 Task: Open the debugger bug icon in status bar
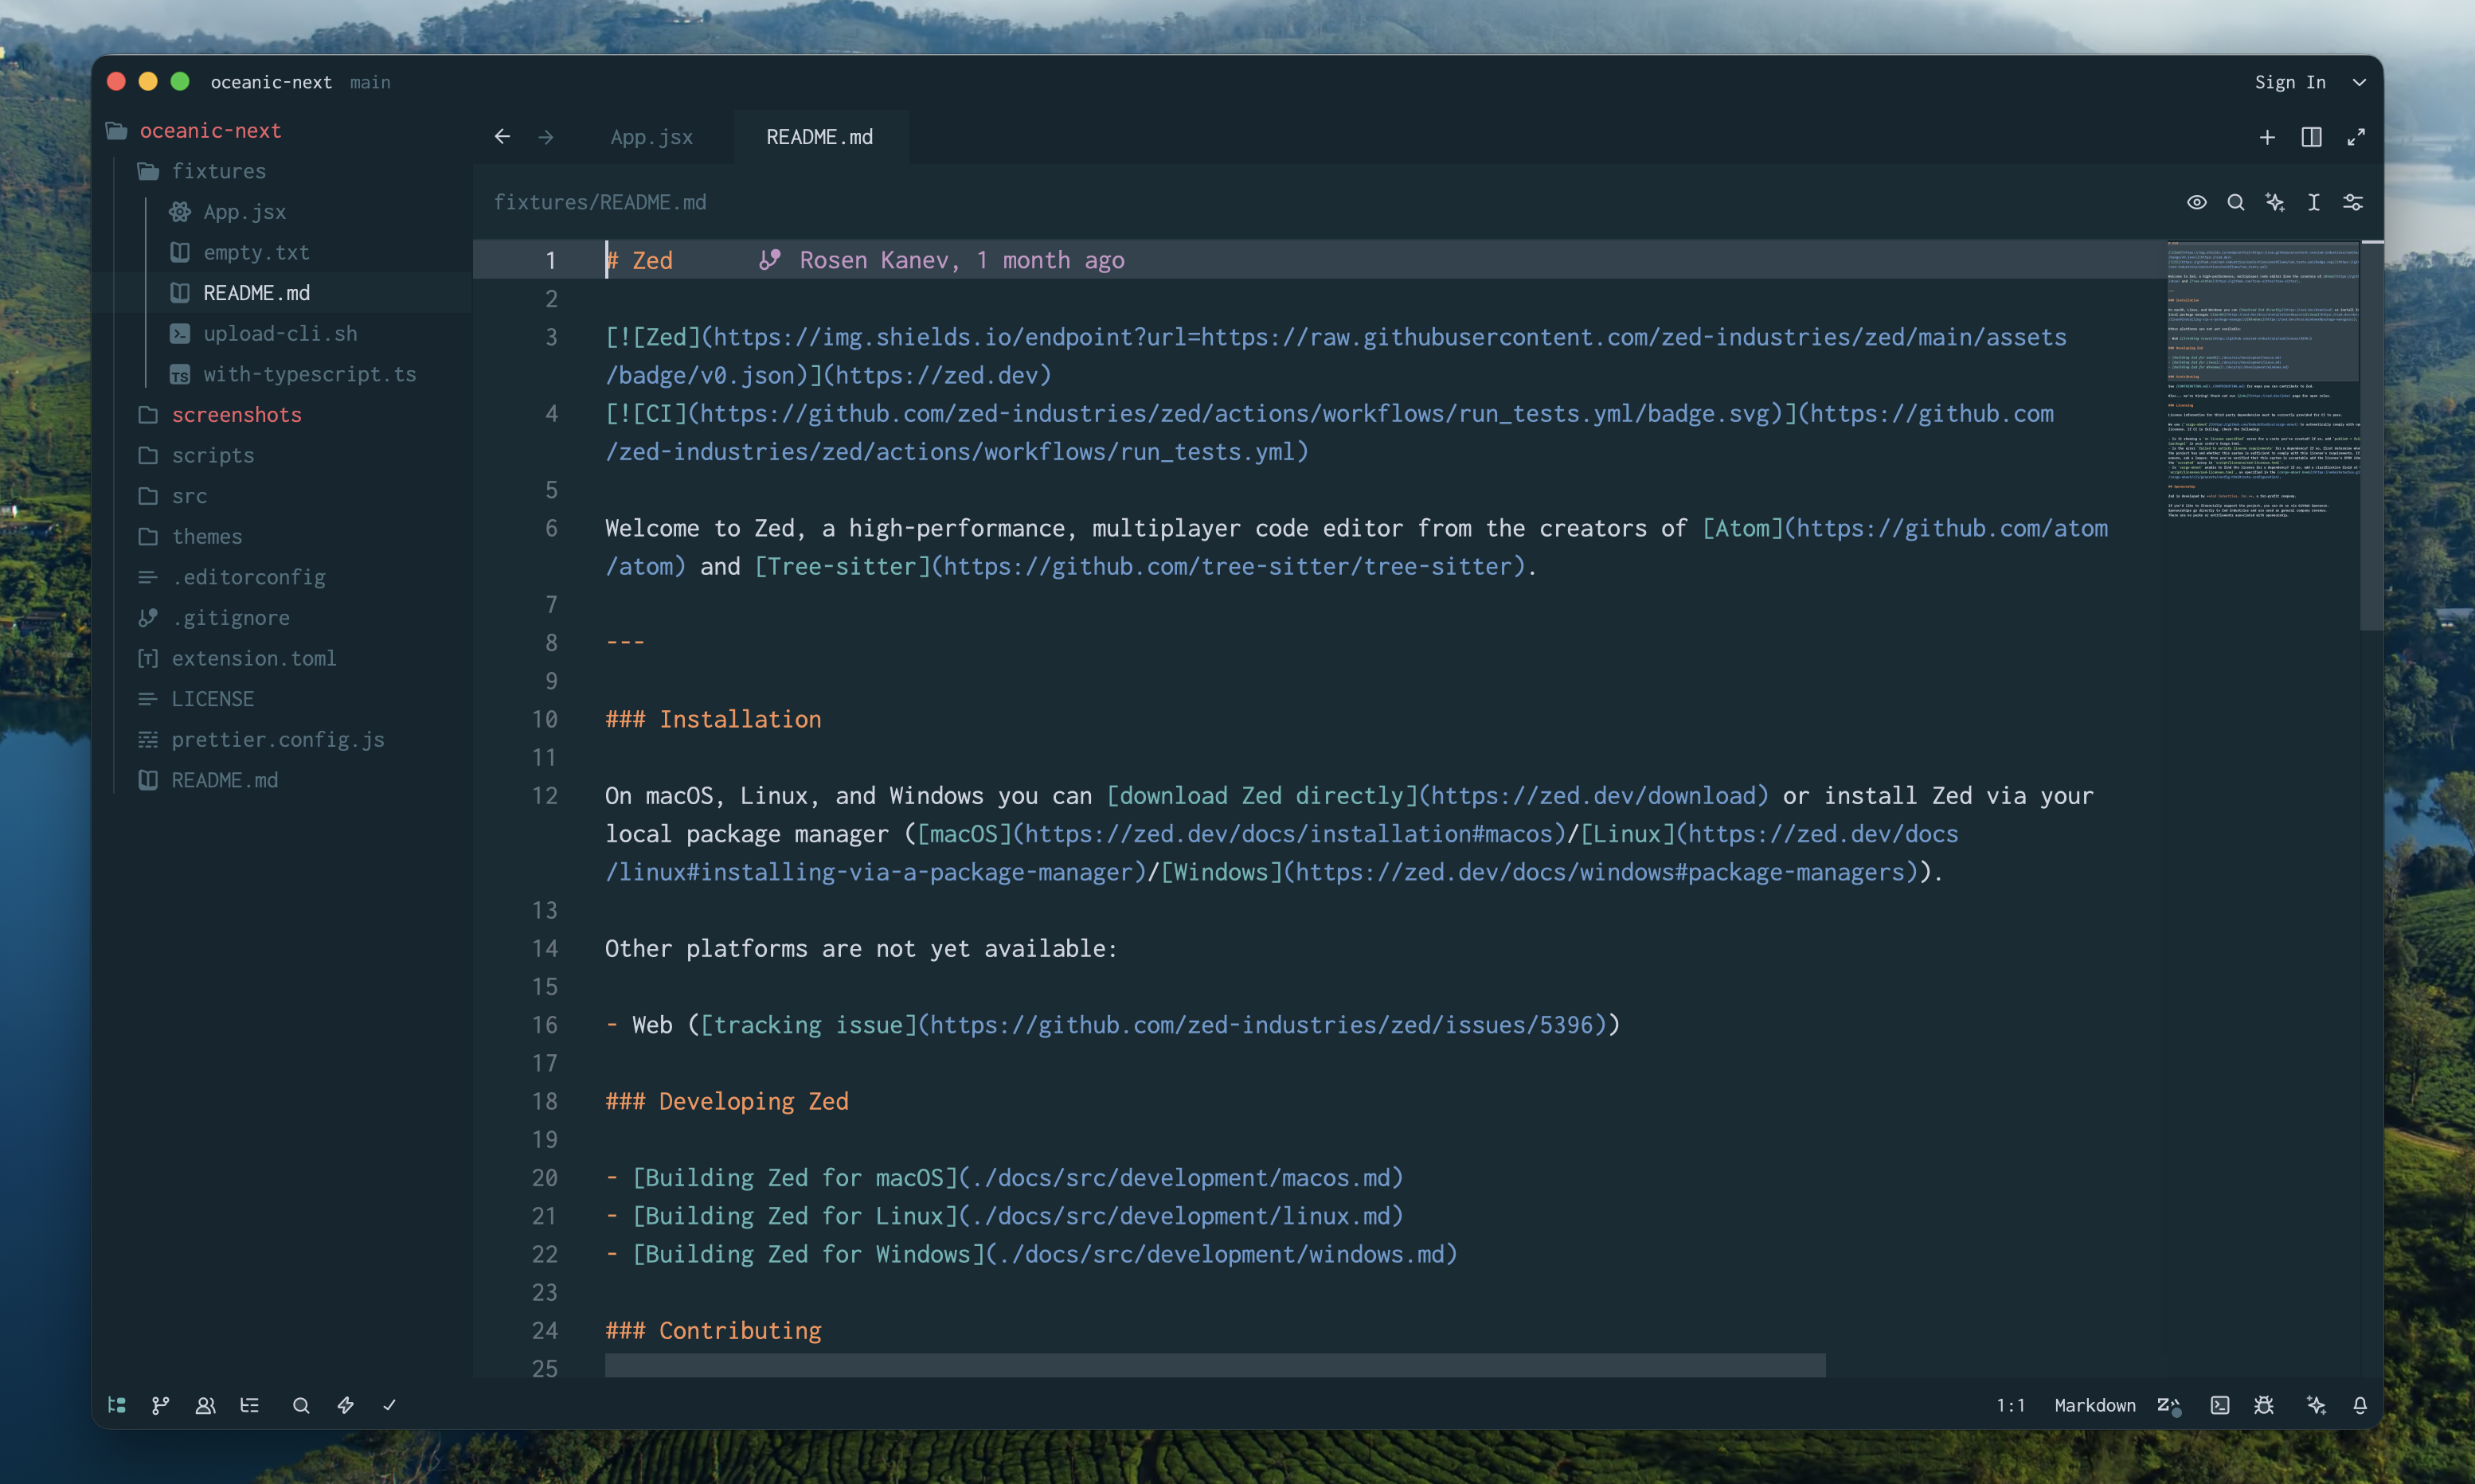(x=2264, y=1405)
